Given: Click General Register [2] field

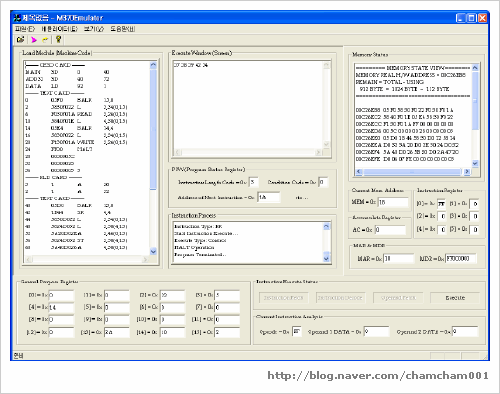Looking at the screenshot, I should tap(172, 295).
